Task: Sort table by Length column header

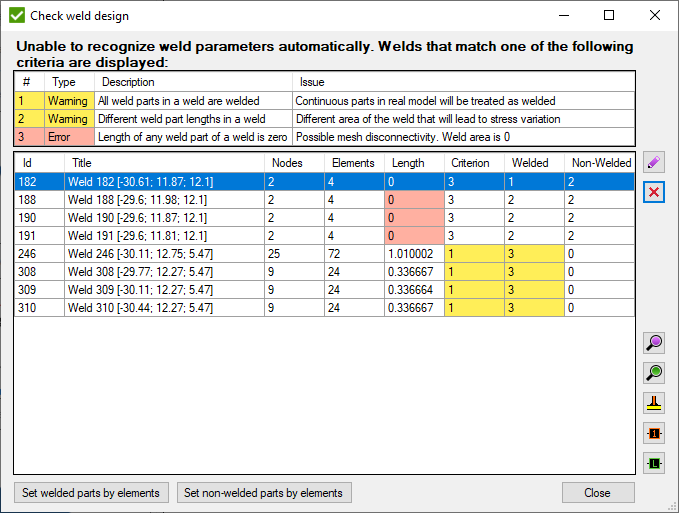Action: 408,163
